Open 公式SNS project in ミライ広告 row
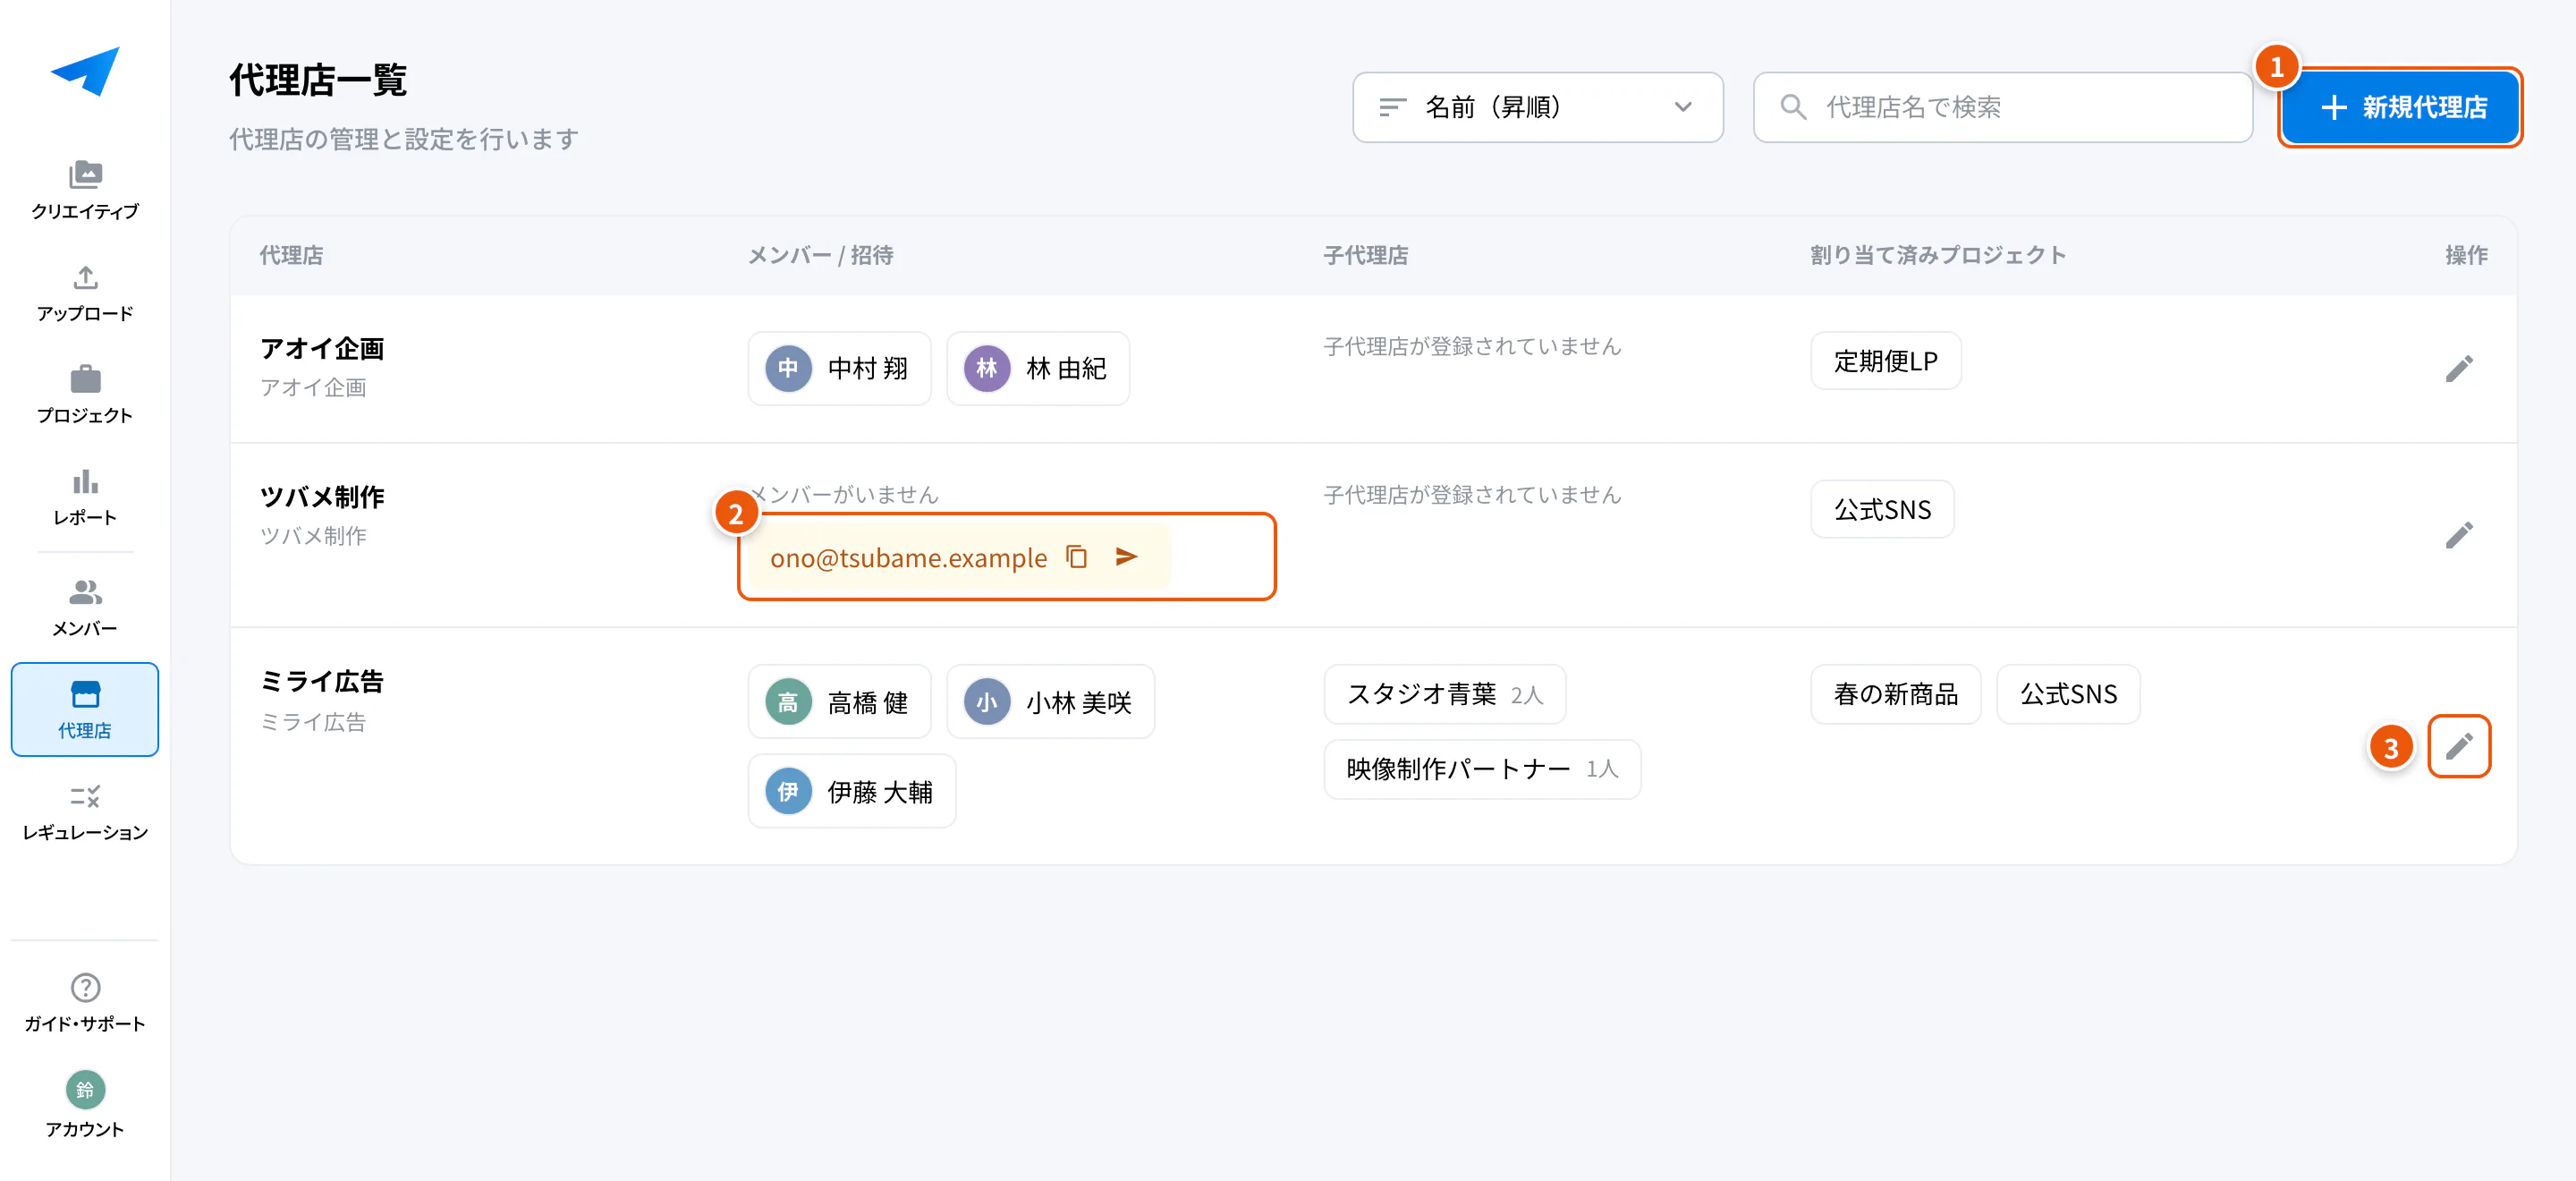Screen dimensions: 2576x1181 2067,694
